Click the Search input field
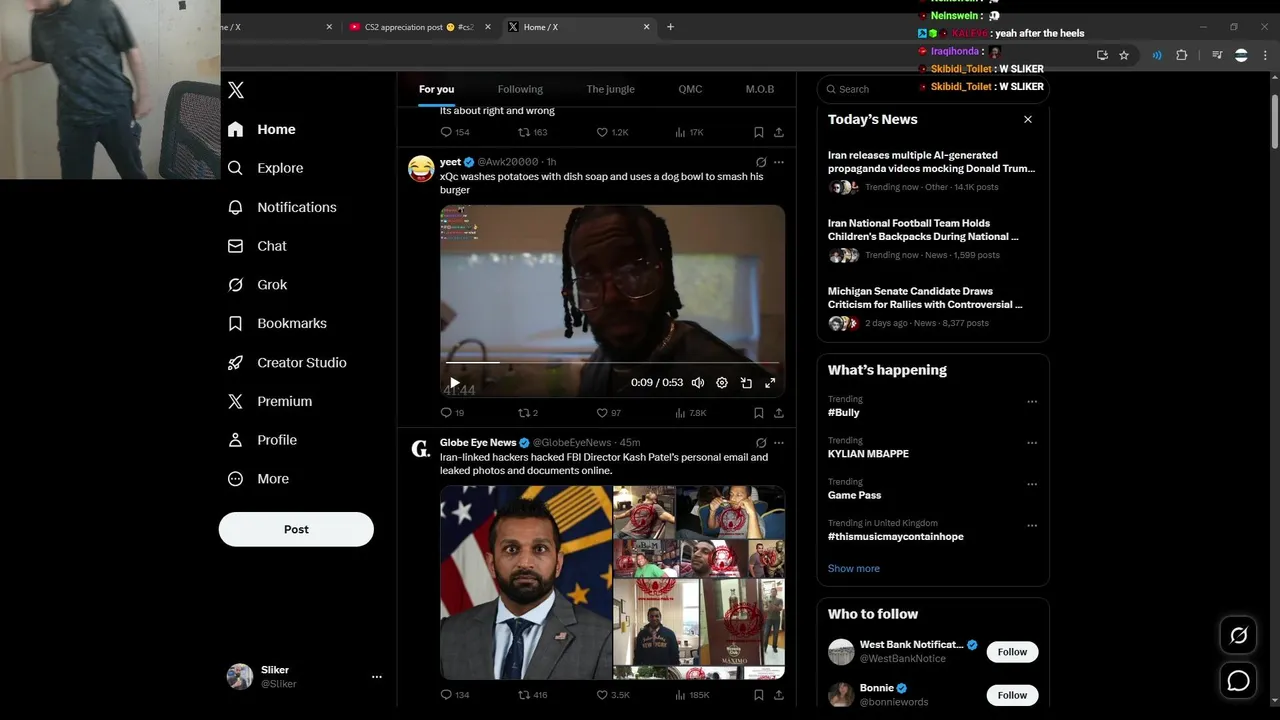Image resolution: width=1280 pixels, height=720 pixels. (x=932, y=89)
